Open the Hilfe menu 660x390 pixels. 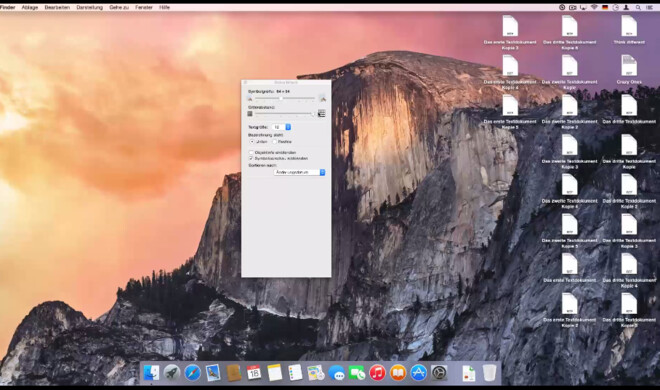click(165, 7)
